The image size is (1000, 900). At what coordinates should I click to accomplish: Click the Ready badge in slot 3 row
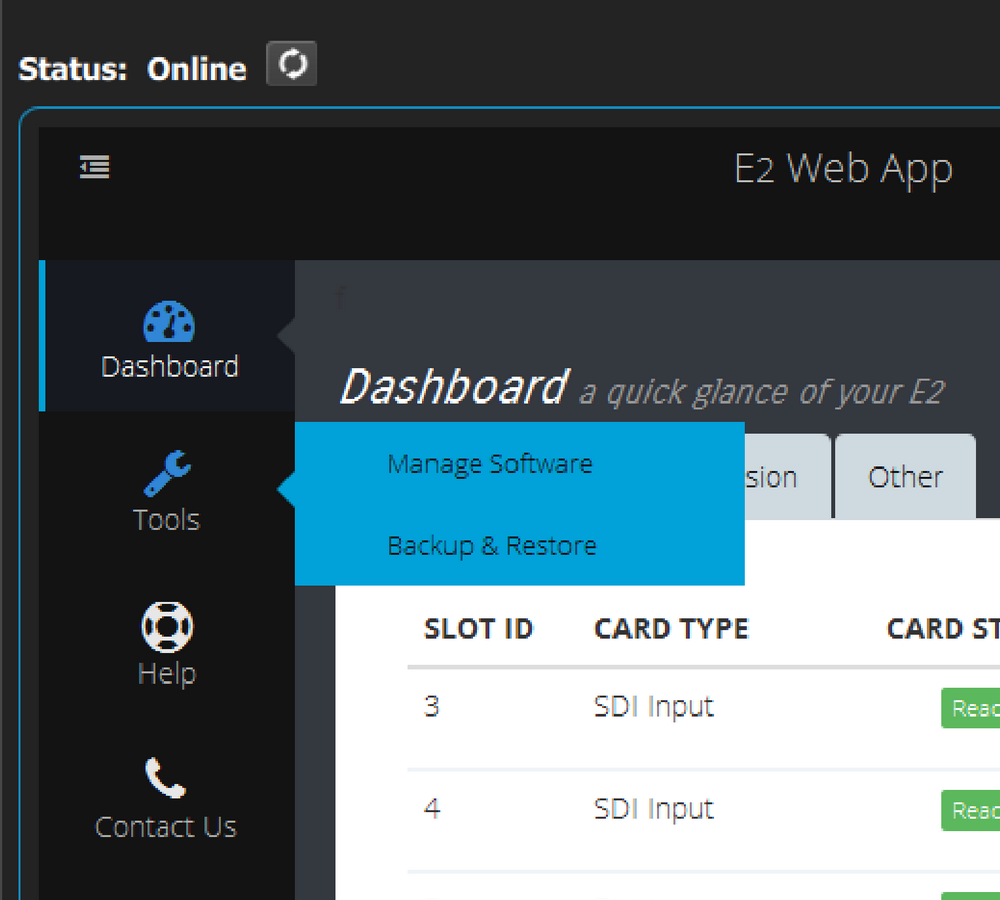point(971,708)
